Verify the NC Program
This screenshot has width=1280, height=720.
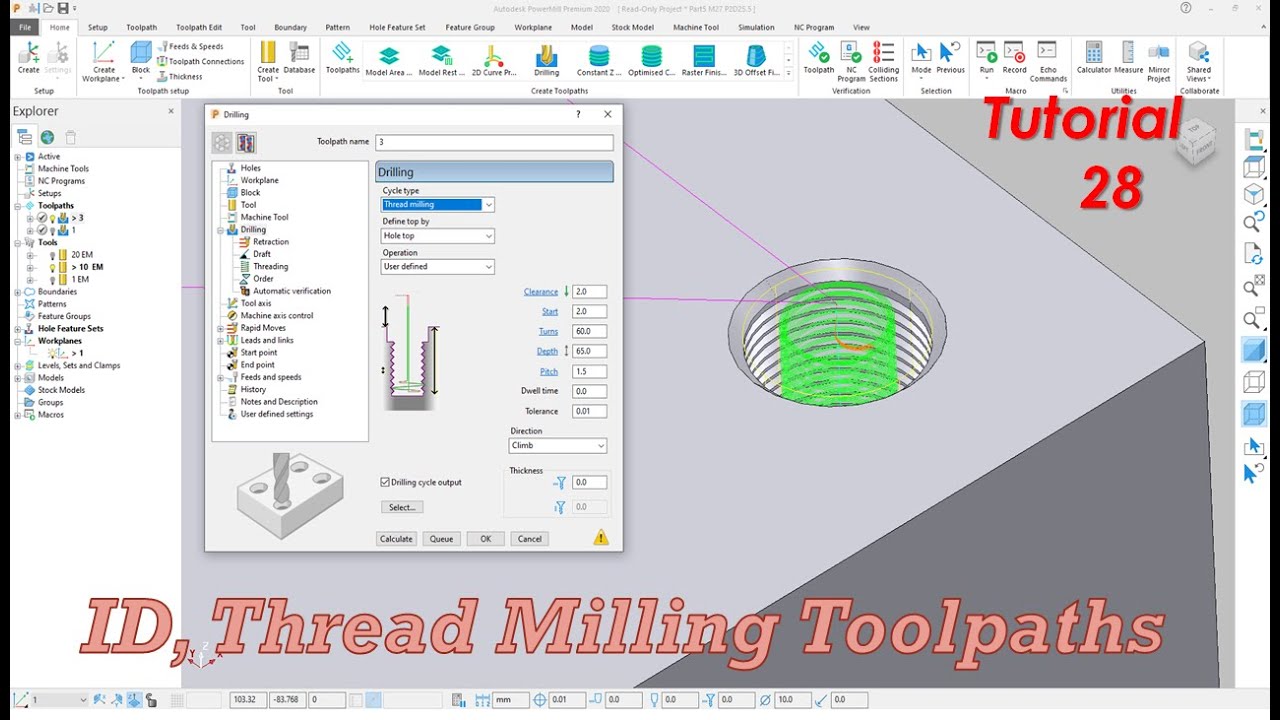(x=851, y=61)
